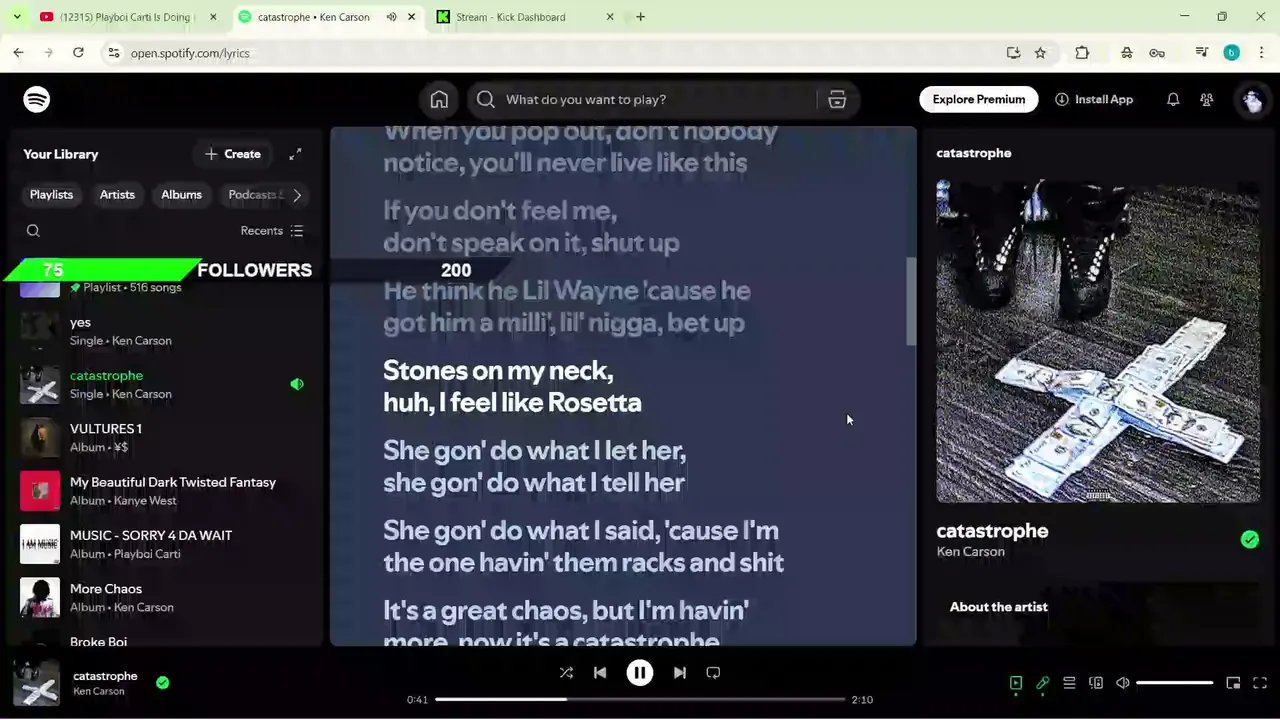1280x720 pixels.
Task: Go to Spotify Home via house icon
Action: [439, 99]
